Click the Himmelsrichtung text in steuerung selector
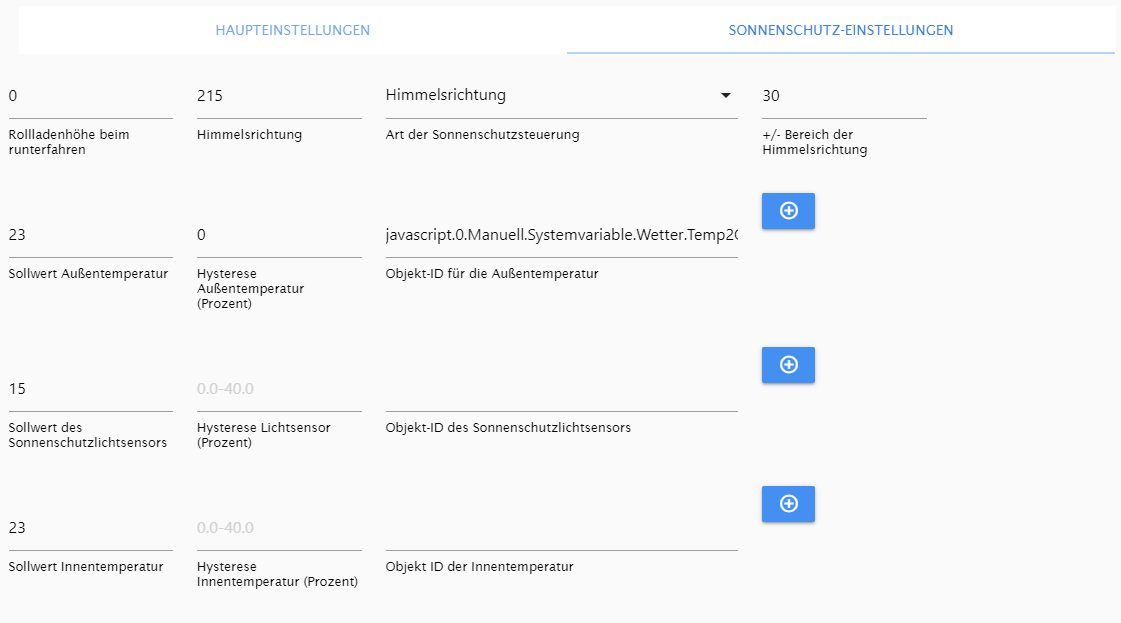The image size is (1121, 623). (x=445, y=95)
